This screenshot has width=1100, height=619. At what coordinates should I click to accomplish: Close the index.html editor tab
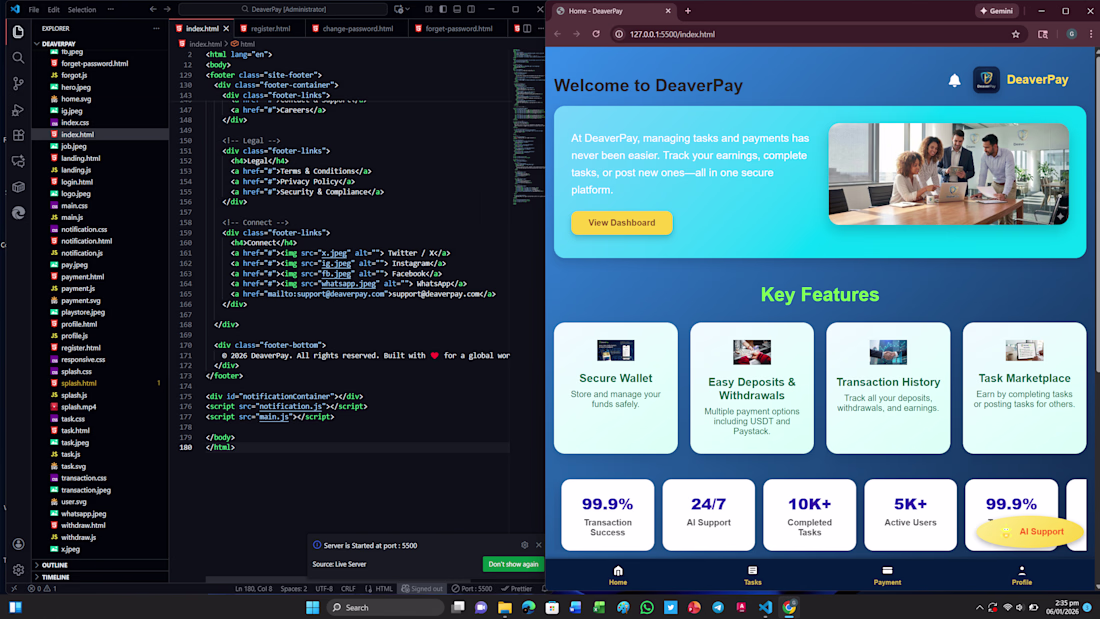coord(226,29)
